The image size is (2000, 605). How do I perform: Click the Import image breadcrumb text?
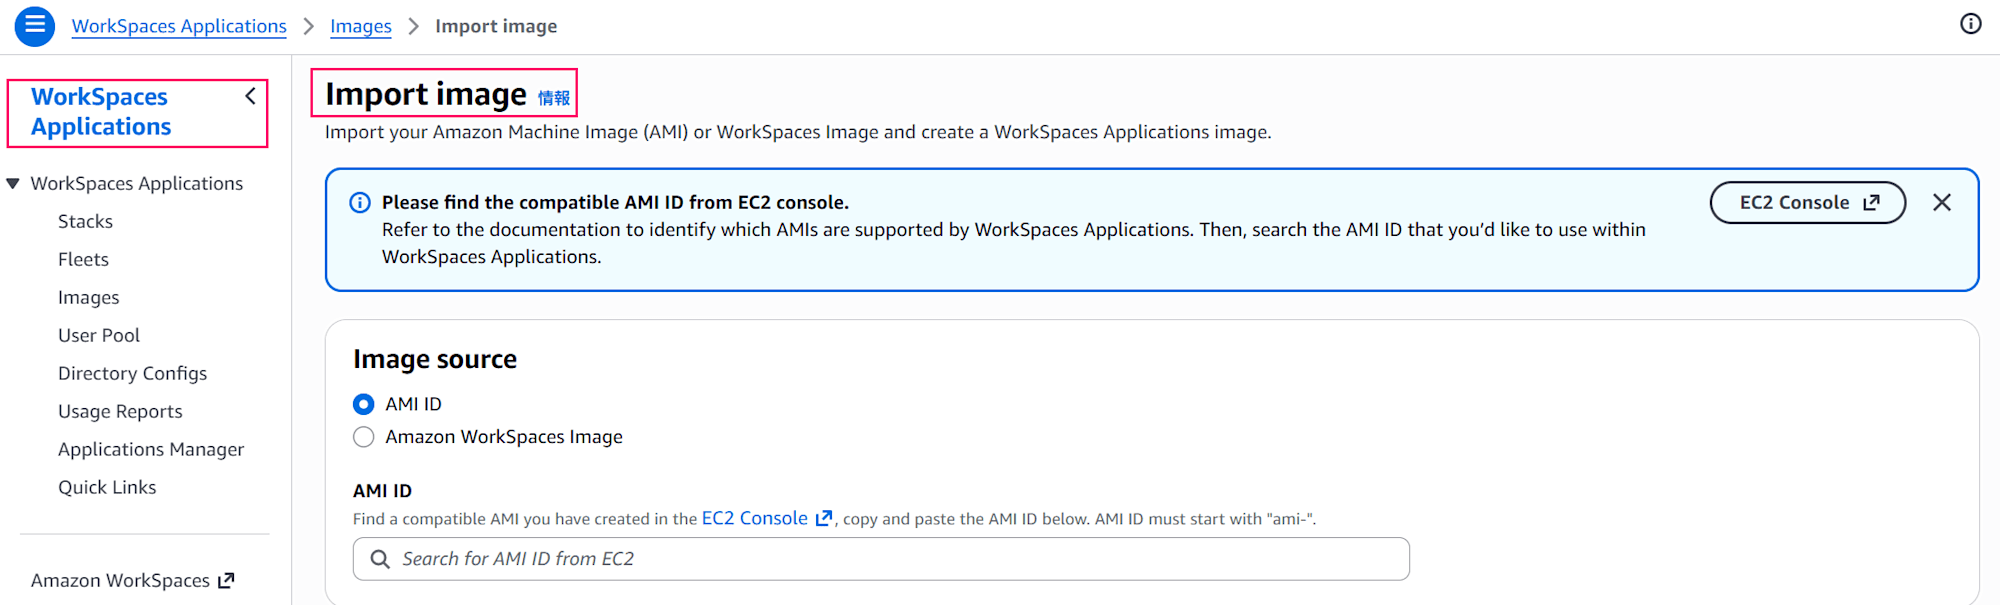(496, 26)
